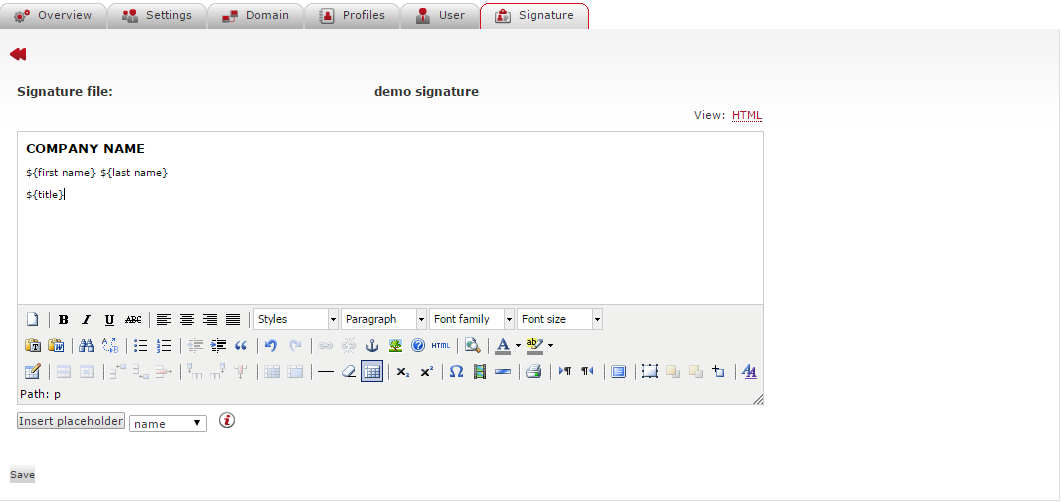The height and width of the screenshot is (502, 1063).
Task: Open the Styles dropdown
Action: tap(296, 320)
